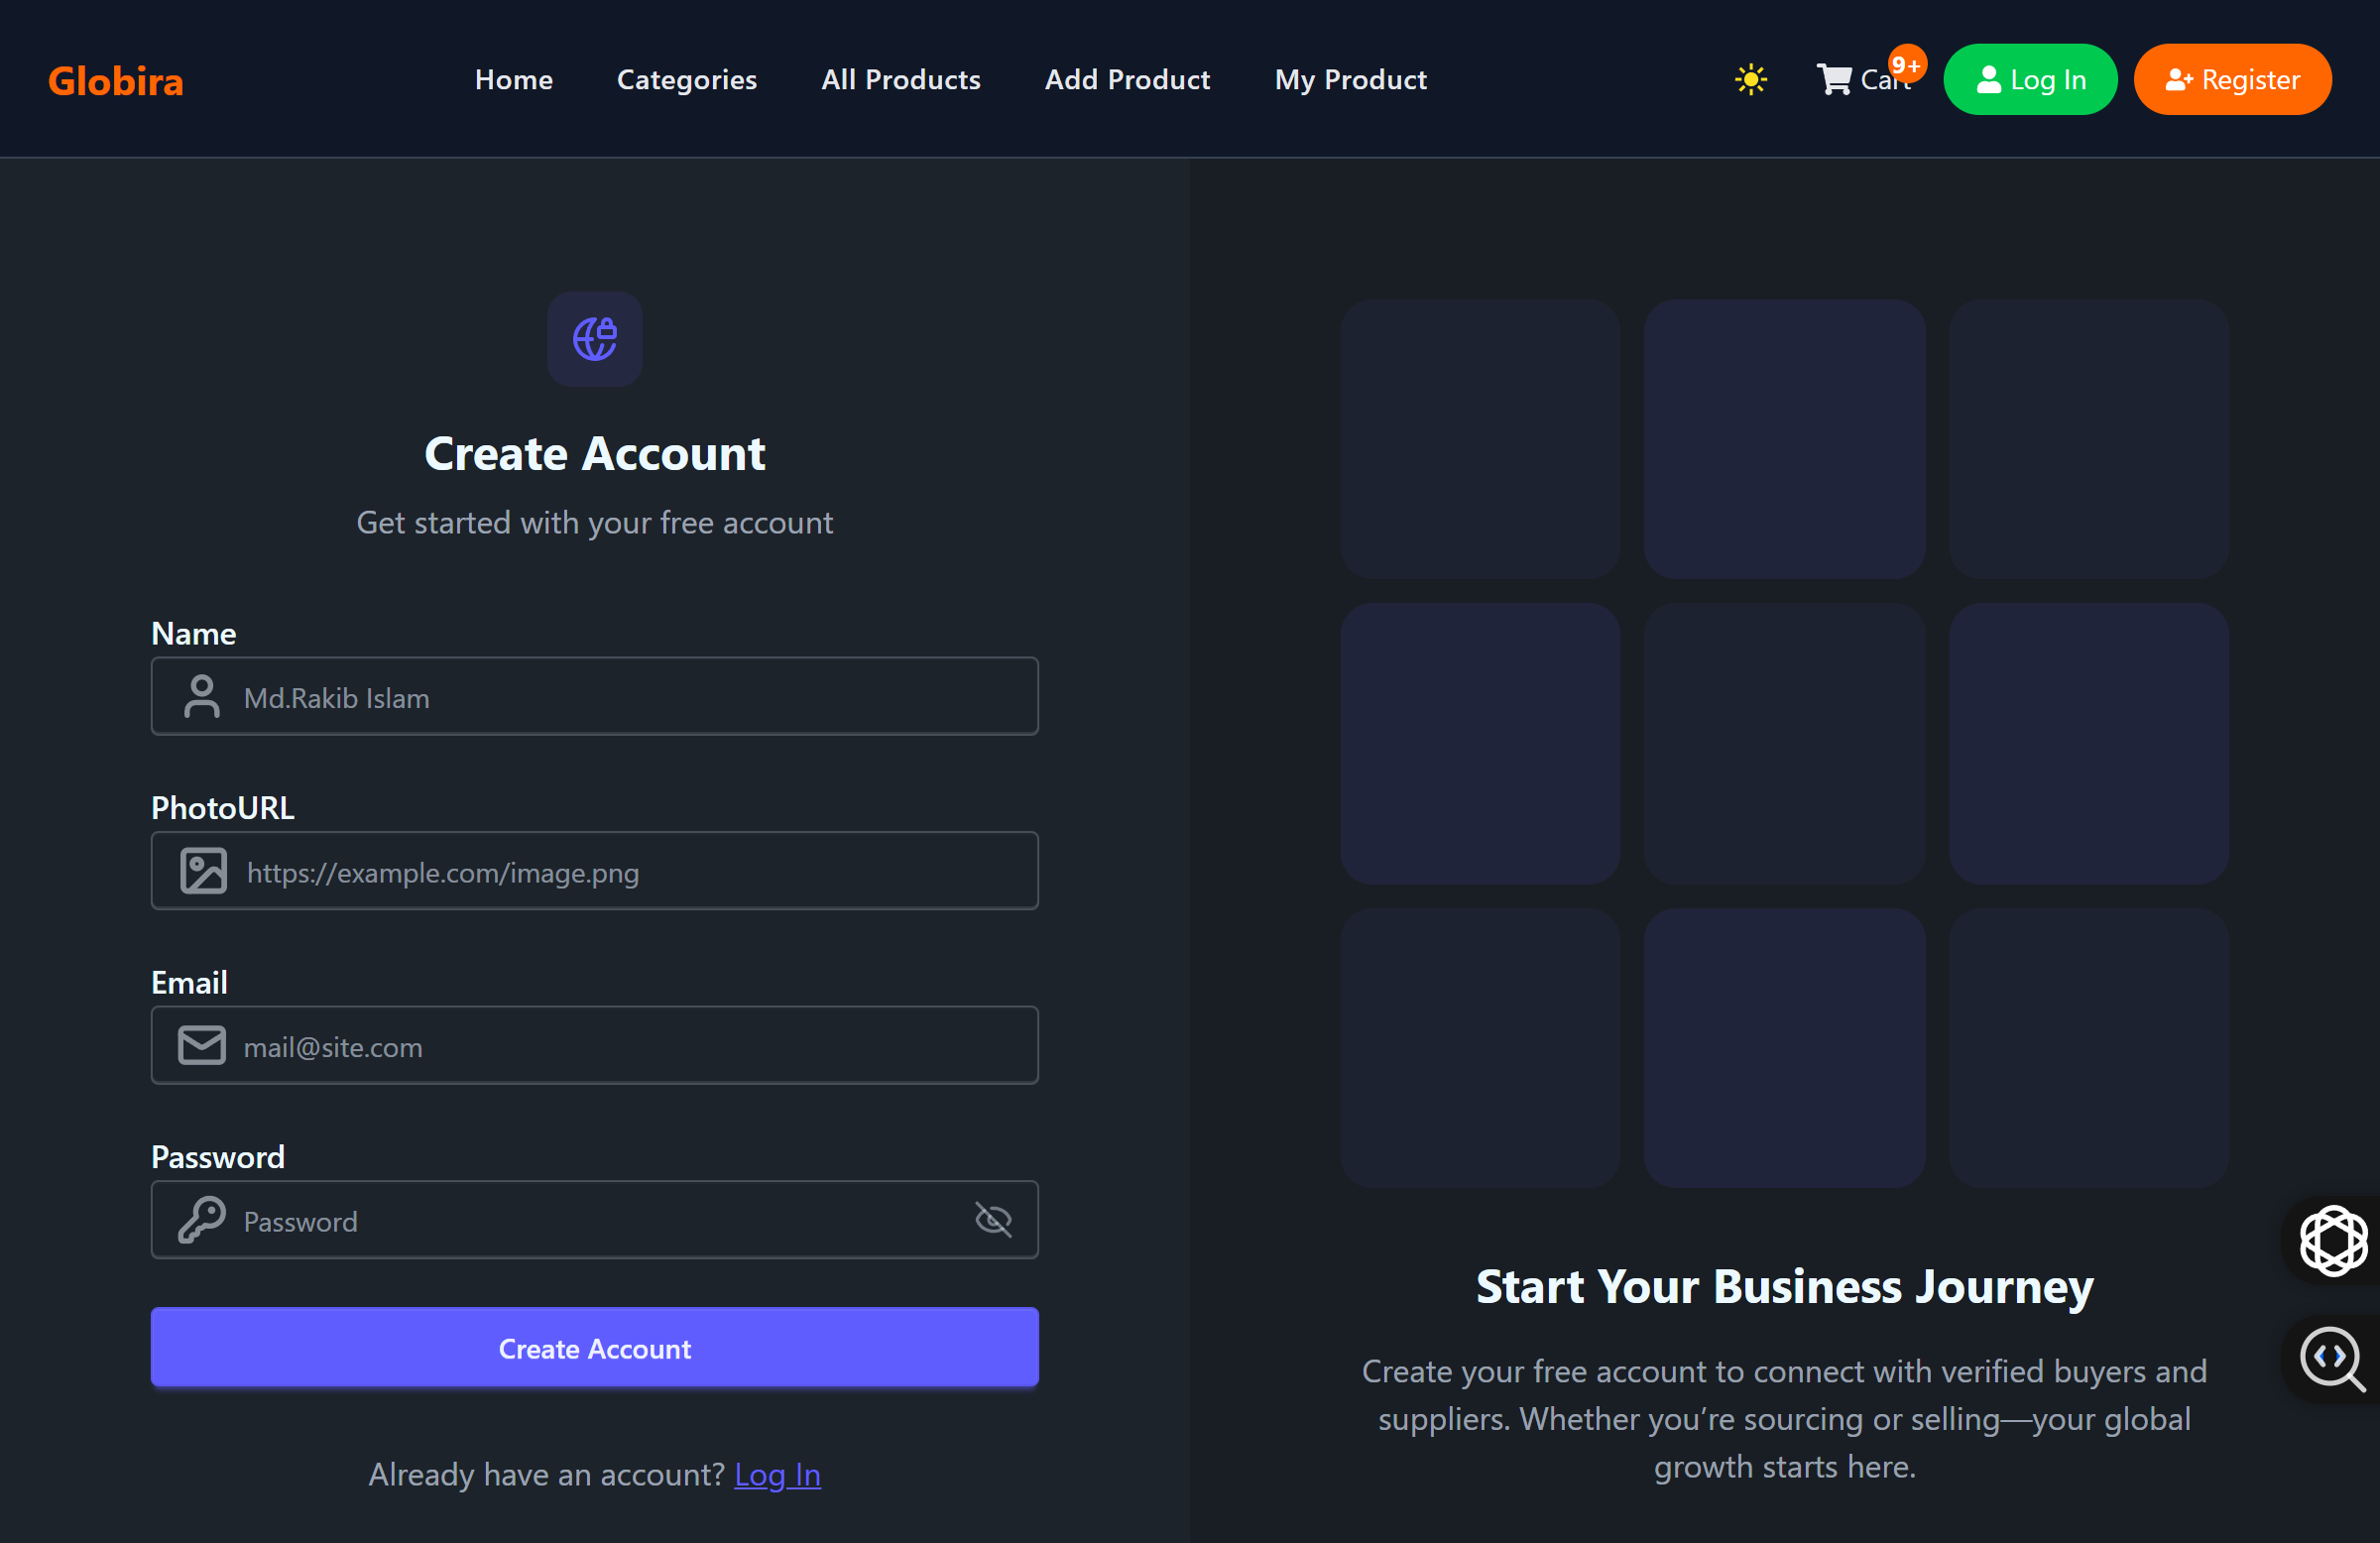Click the globe-lock icon above Create Account

pyautogui.click(x=594, y=339)
